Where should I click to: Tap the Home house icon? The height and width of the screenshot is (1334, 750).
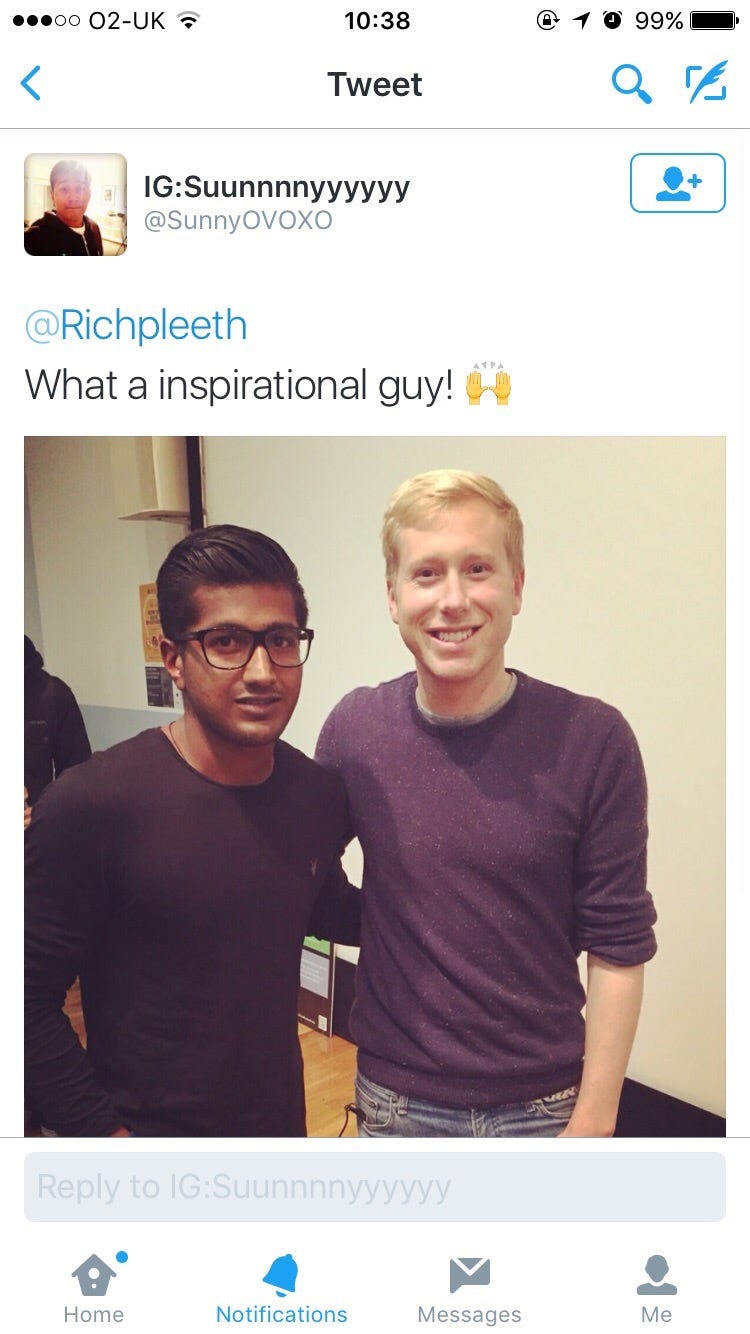(94, 1274)
